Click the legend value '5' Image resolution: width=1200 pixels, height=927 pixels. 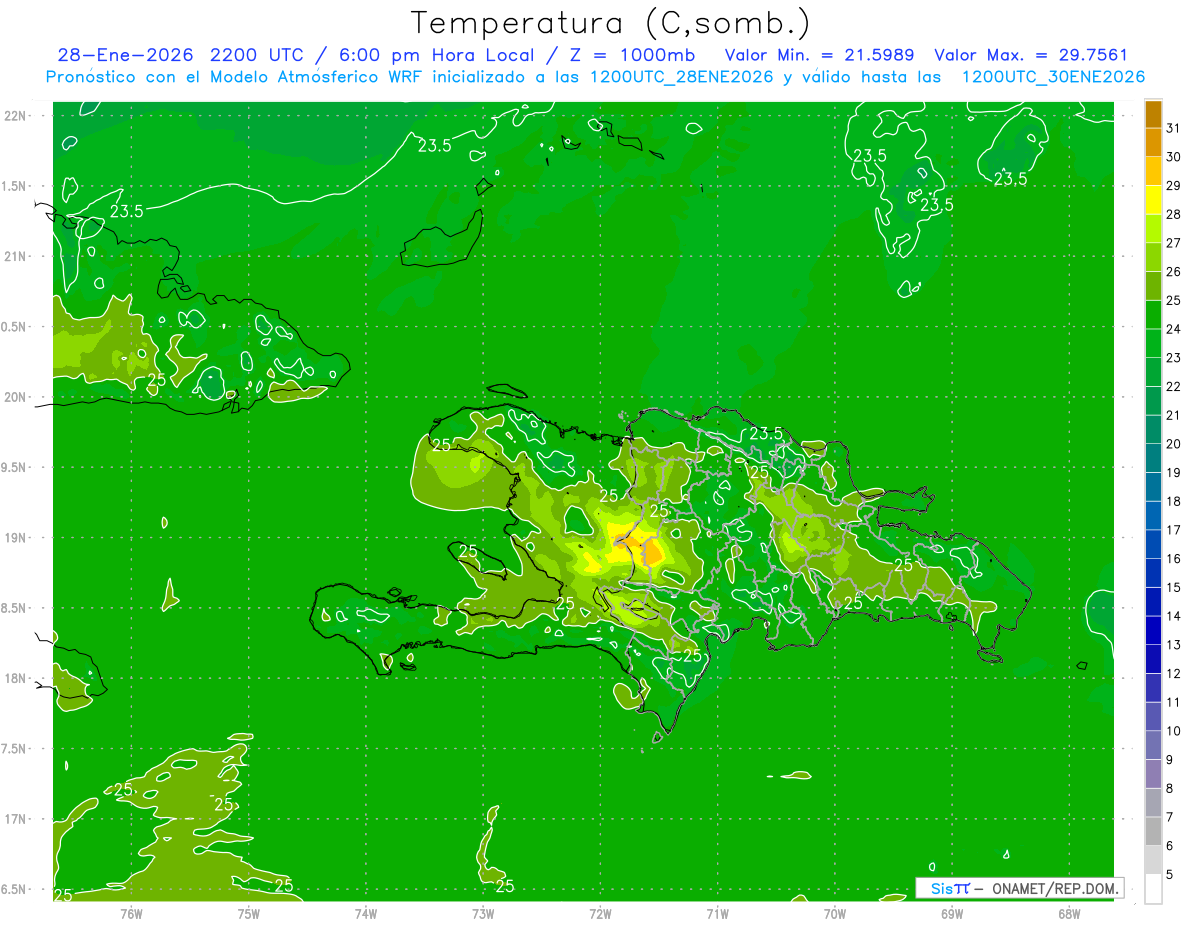click(1170, 875)
